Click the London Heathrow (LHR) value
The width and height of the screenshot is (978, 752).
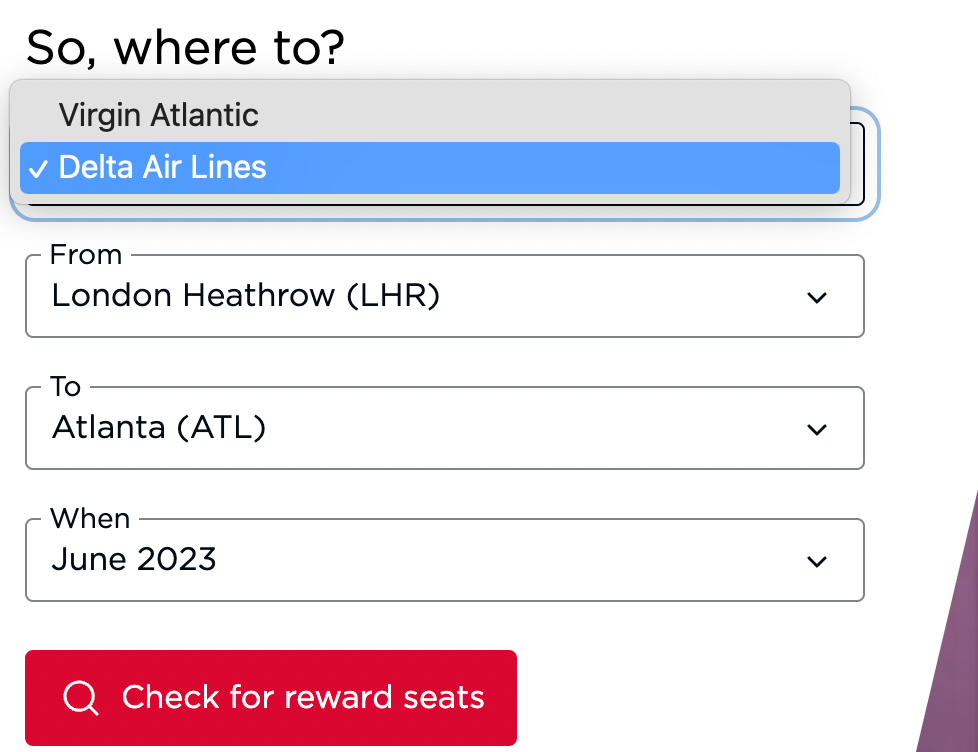(246, 295)
